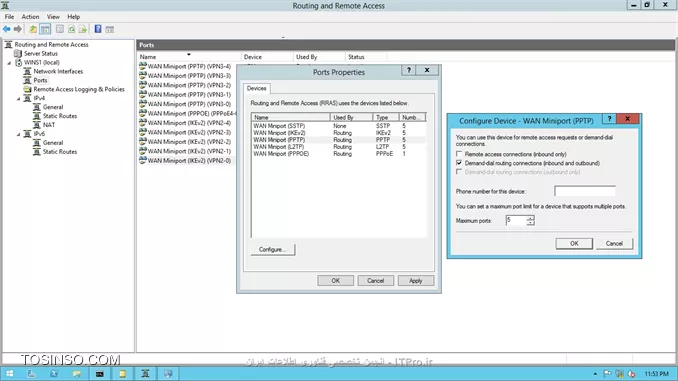Switch to Routing and Remote Access taskbar icon

145,374
